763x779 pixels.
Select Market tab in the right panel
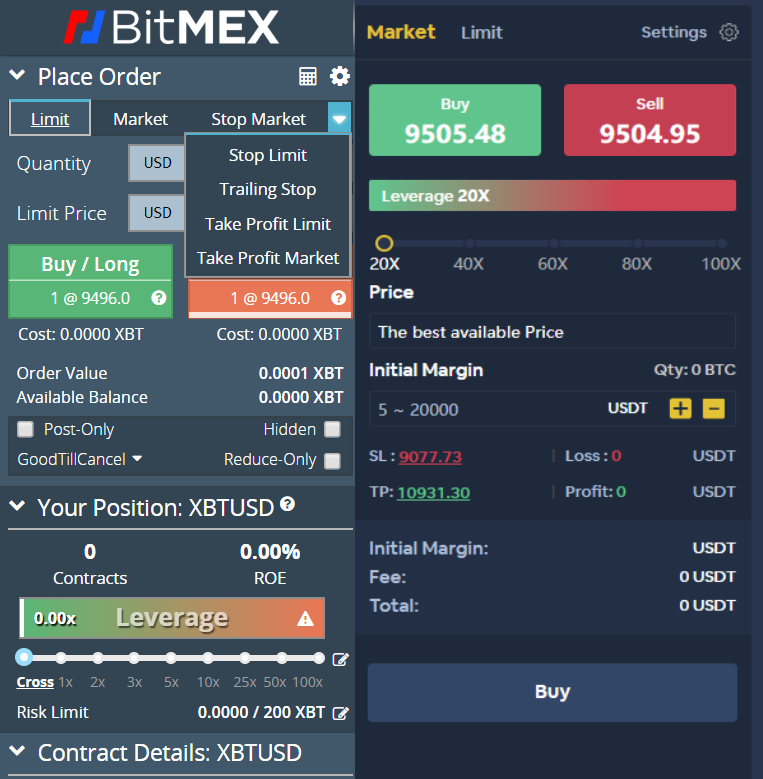(401, 32)
